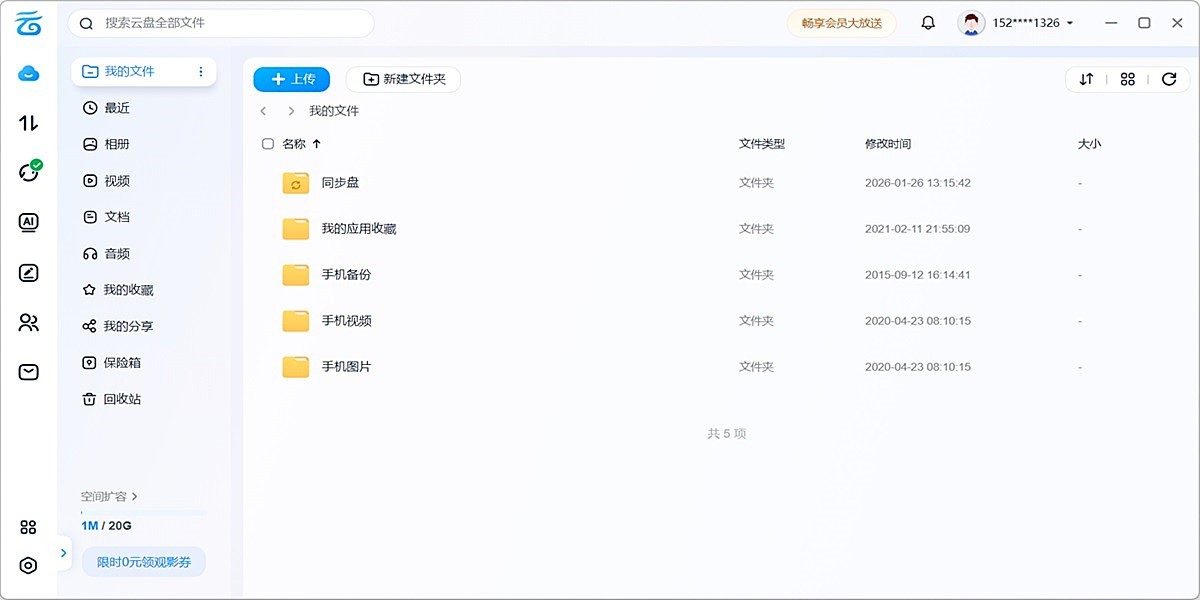This screenshot has height=600, width=1200.
Task: Open the message inbox icon
Action: point(28,371)
